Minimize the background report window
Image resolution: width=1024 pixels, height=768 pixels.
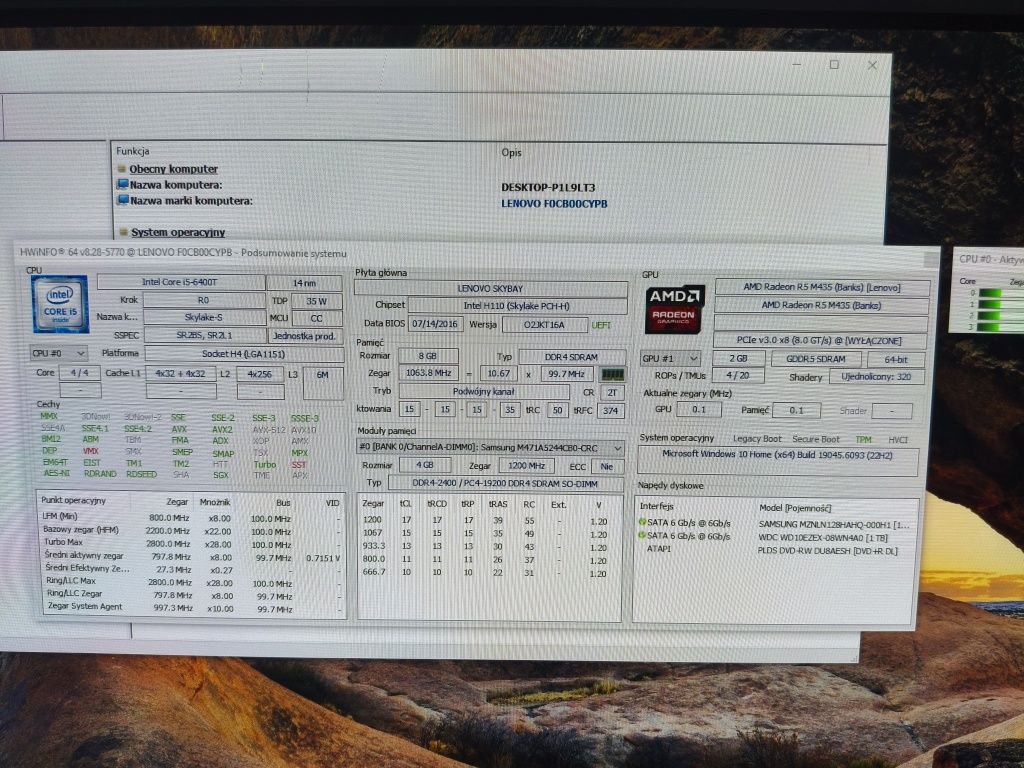(x=797, y=65)
